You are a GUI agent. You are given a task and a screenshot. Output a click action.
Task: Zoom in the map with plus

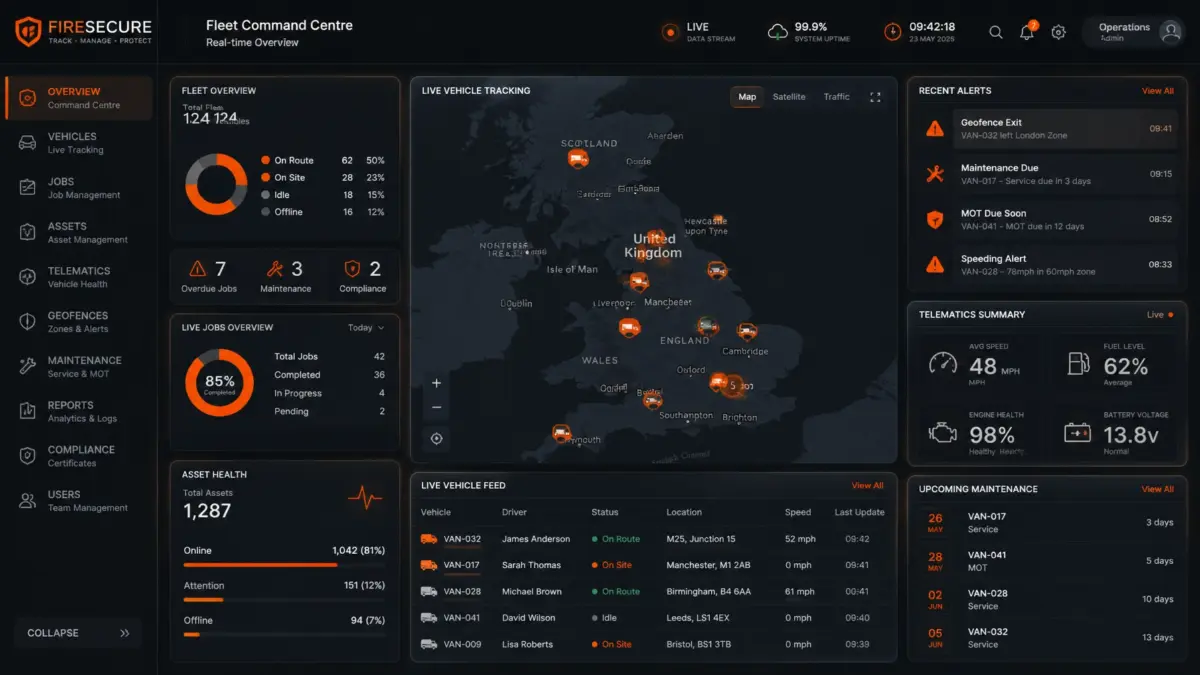point(437,383)
